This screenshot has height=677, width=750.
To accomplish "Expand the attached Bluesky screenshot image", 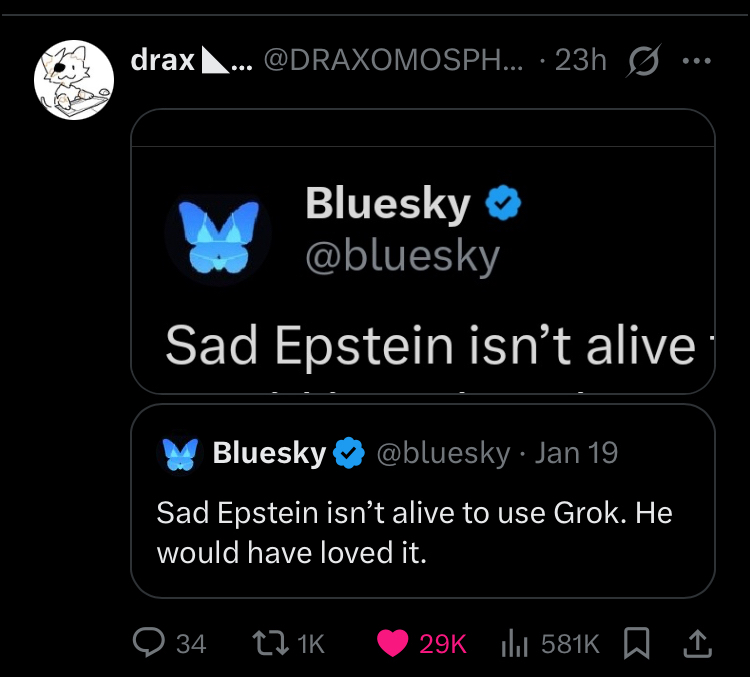I will [423, 250].
